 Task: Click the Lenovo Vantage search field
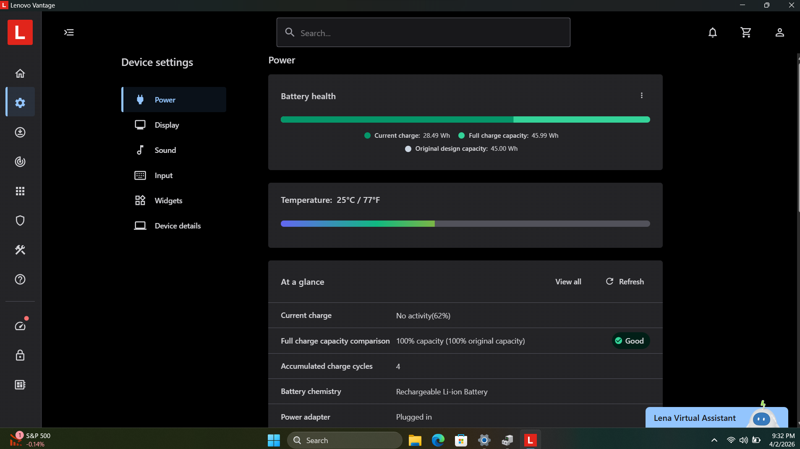point(423,33)
